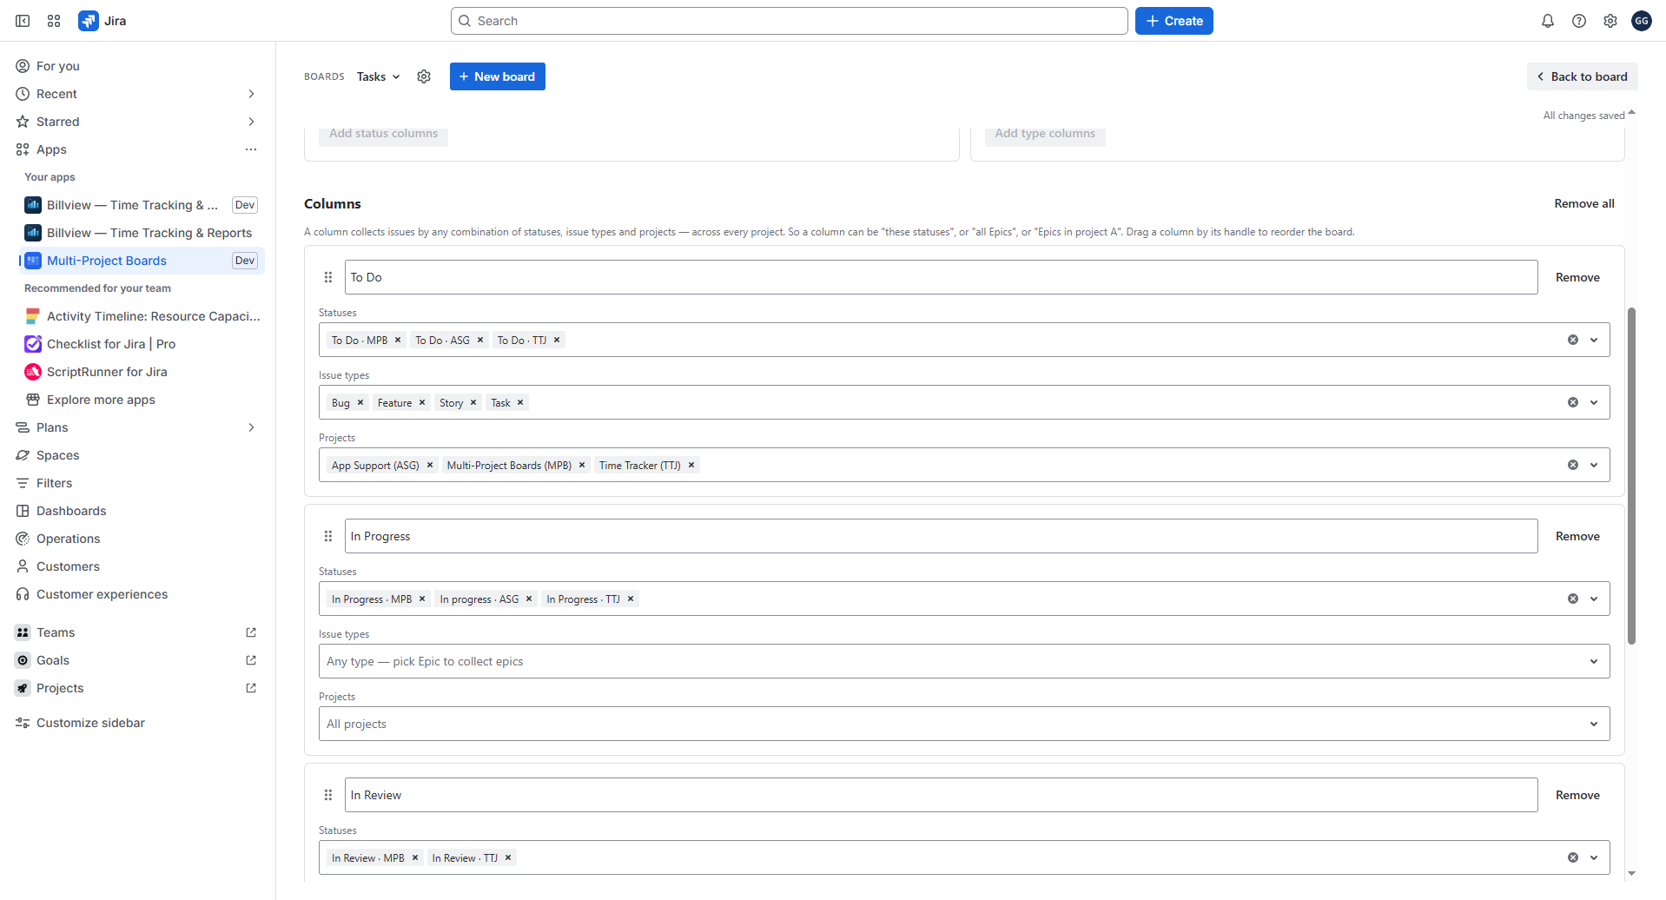The image size is (1666, 900).
Task: Grab the To Do column drag handle
Action: pyautogui.click(x=328, y=278)
